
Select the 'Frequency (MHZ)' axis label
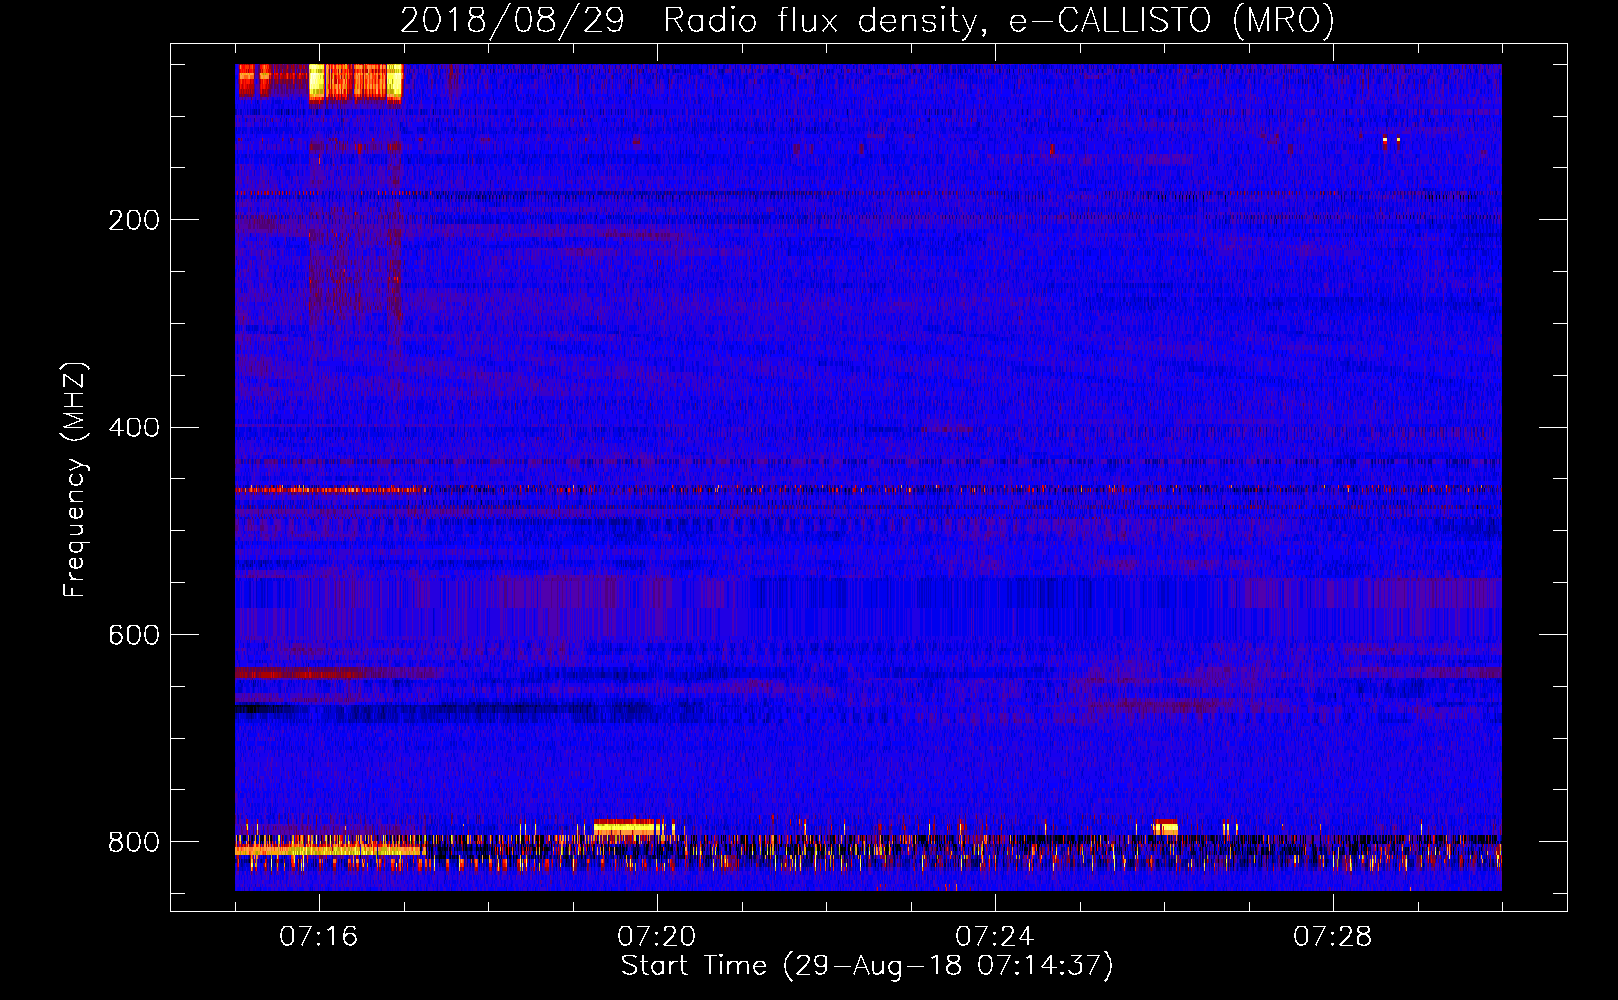click(75, 480)
